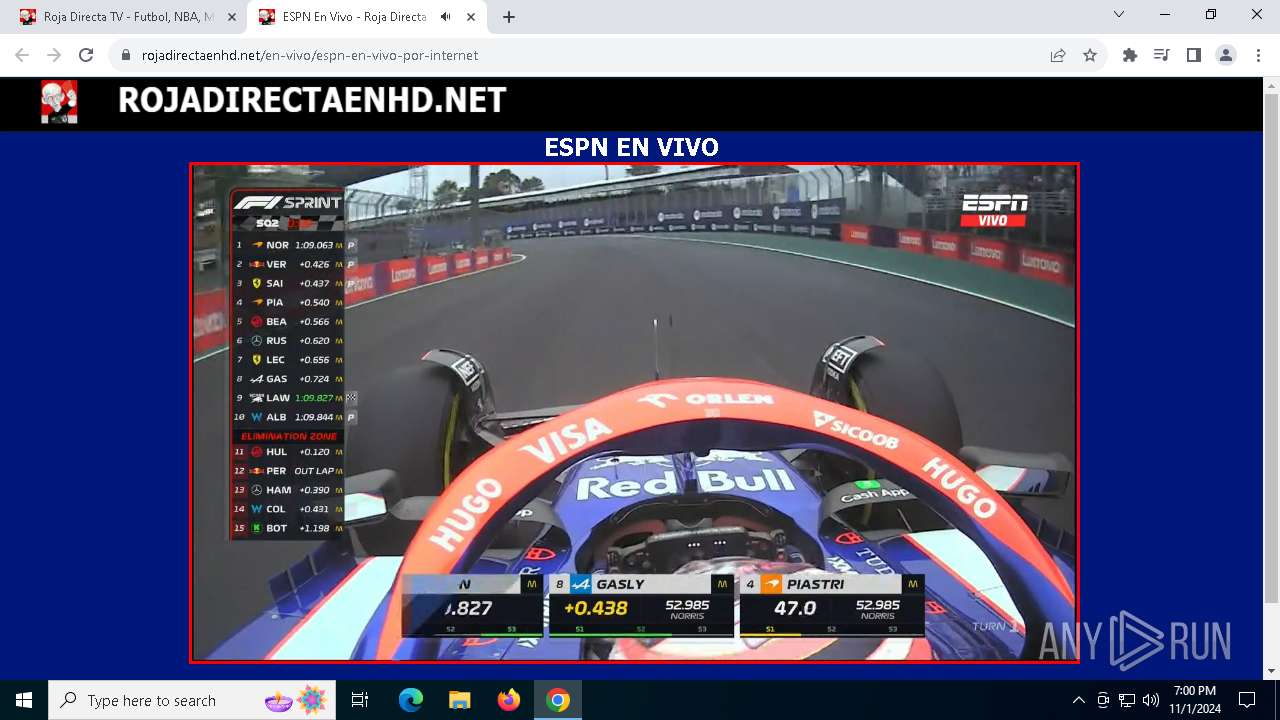Open the Extensions puzzle icon
Screen dimensions: 1280x720
pos(1130,56)
